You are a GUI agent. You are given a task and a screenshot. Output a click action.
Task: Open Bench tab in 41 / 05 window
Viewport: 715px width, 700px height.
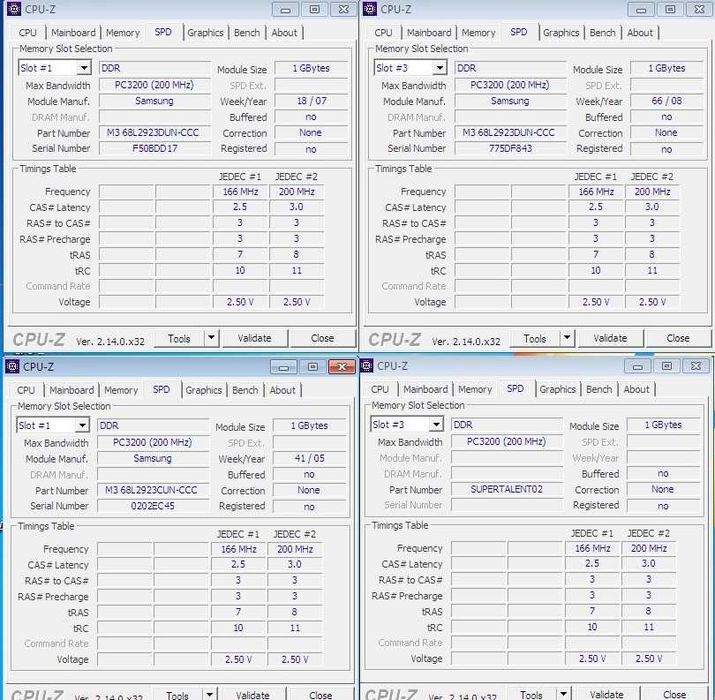[245, 390]
